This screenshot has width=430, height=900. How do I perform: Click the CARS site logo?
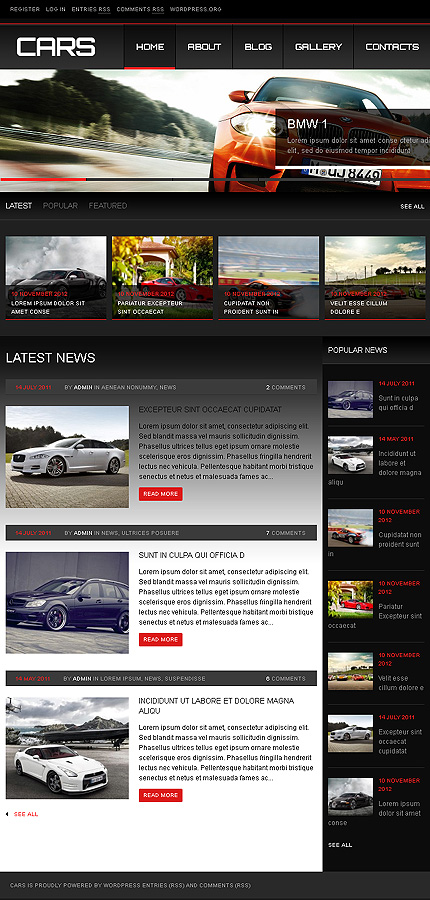click(56, 47)
